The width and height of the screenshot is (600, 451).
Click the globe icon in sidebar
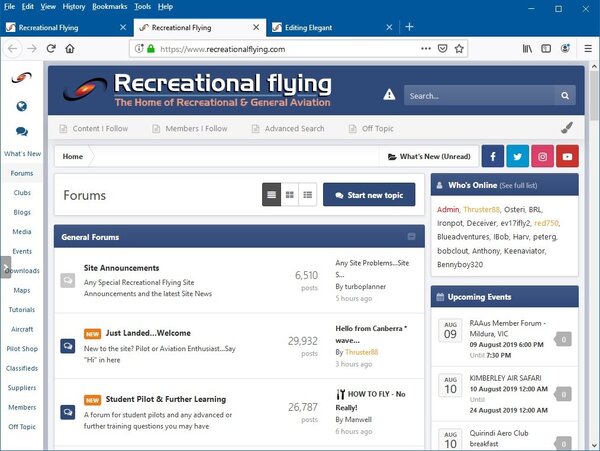pyautogui.click(x=21, y=107)
